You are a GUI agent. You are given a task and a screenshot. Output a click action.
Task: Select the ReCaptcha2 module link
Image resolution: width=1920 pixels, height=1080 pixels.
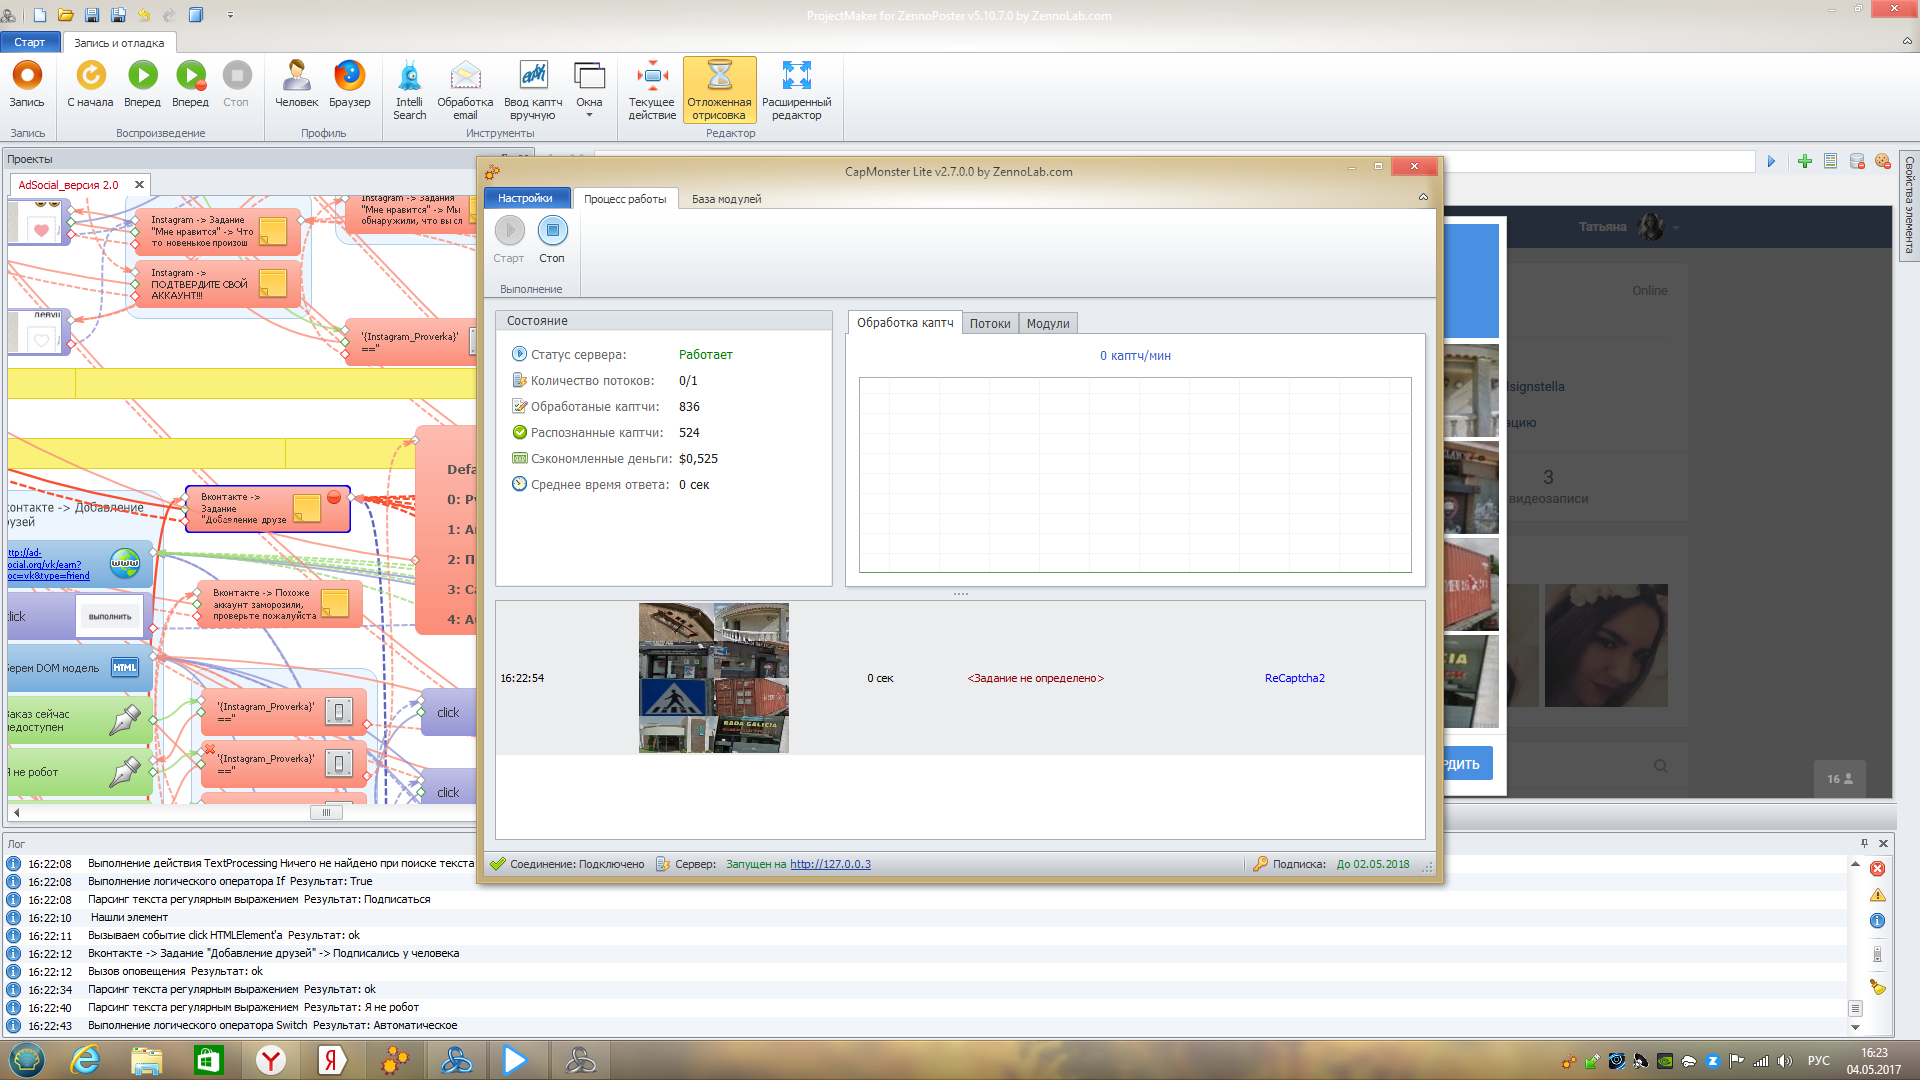[x=1294, y=678]
